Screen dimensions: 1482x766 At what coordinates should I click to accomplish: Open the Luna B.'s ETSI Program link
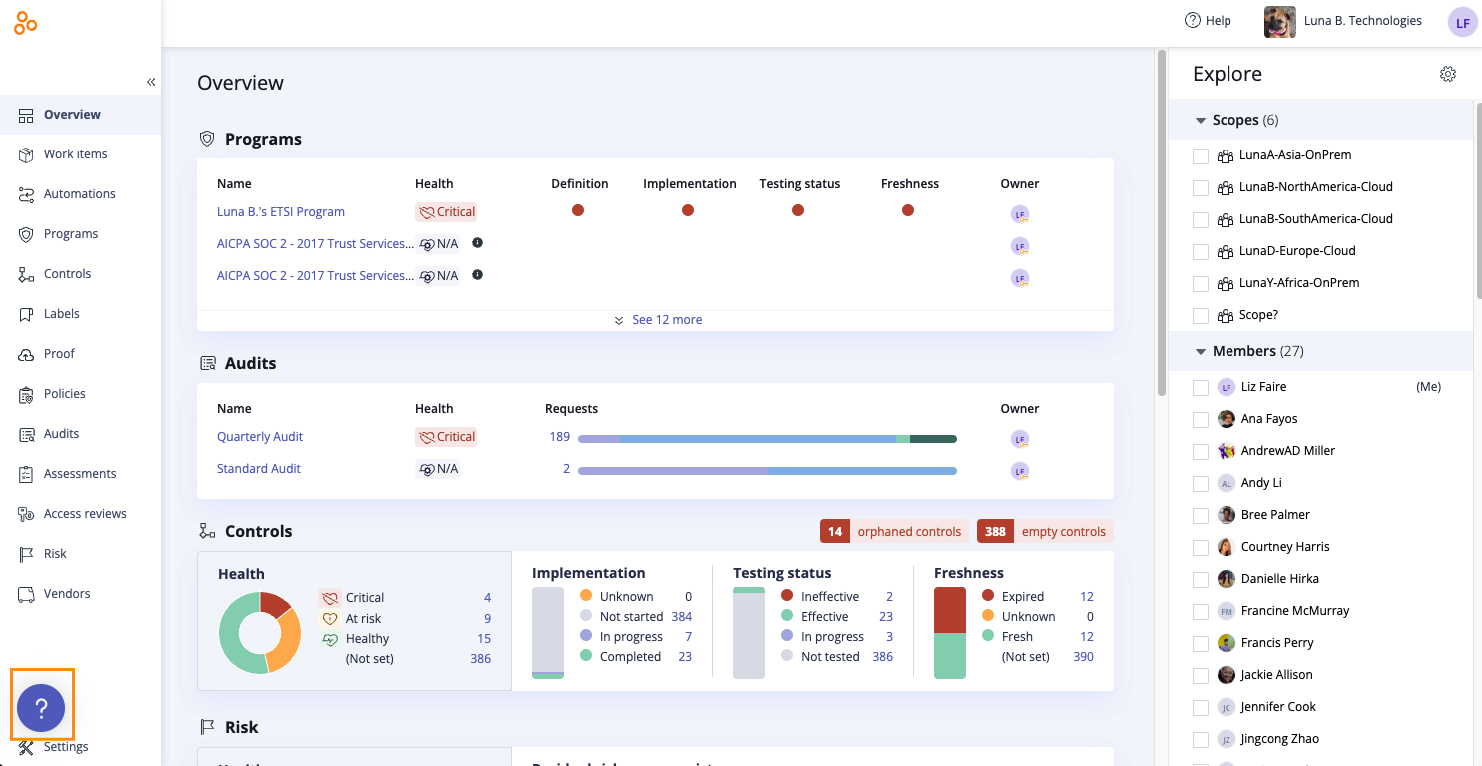point(281,212)
